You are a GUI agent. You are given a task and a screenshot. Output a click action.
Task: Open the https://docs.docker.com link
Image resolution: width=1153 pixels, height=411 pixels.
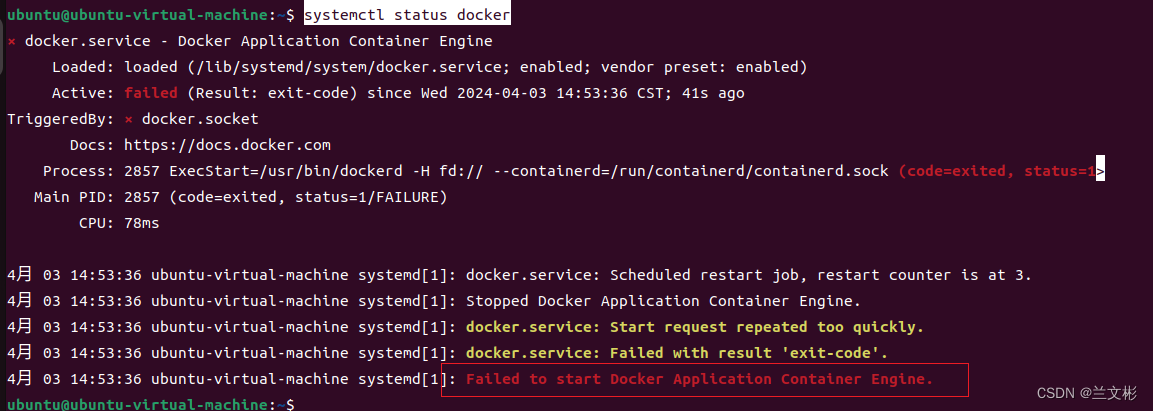tap(227, 145)
